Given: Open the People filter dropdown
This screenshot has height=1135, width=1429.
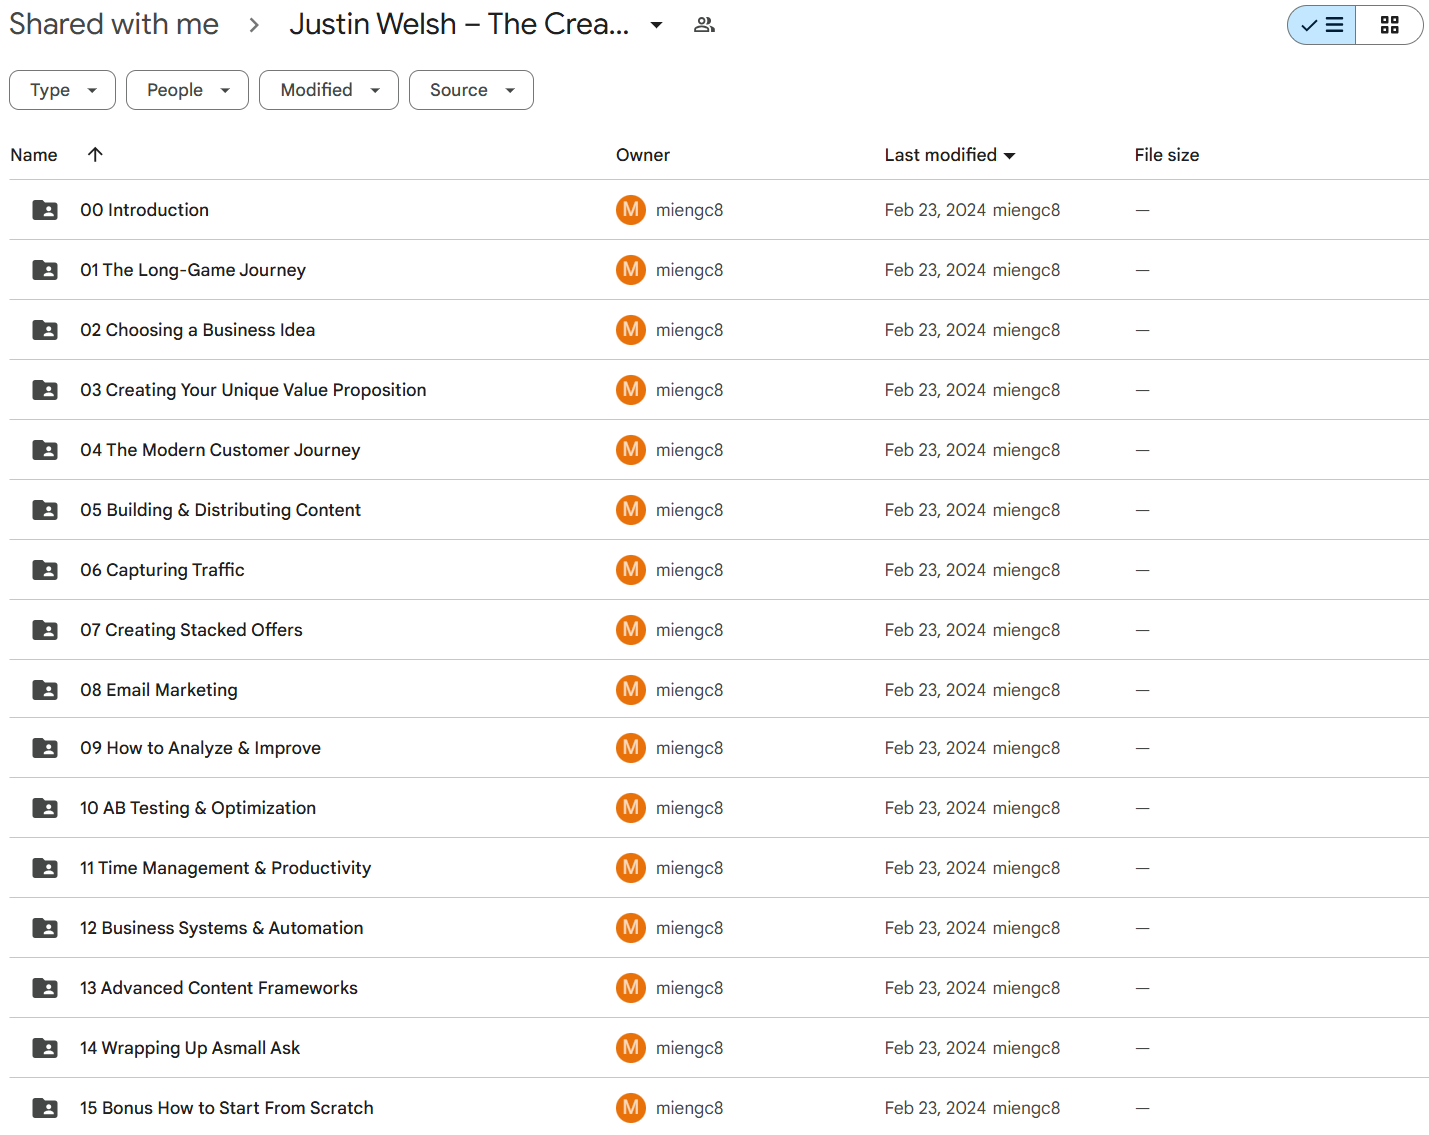Looking at the screenshot, I should point(187,90).
